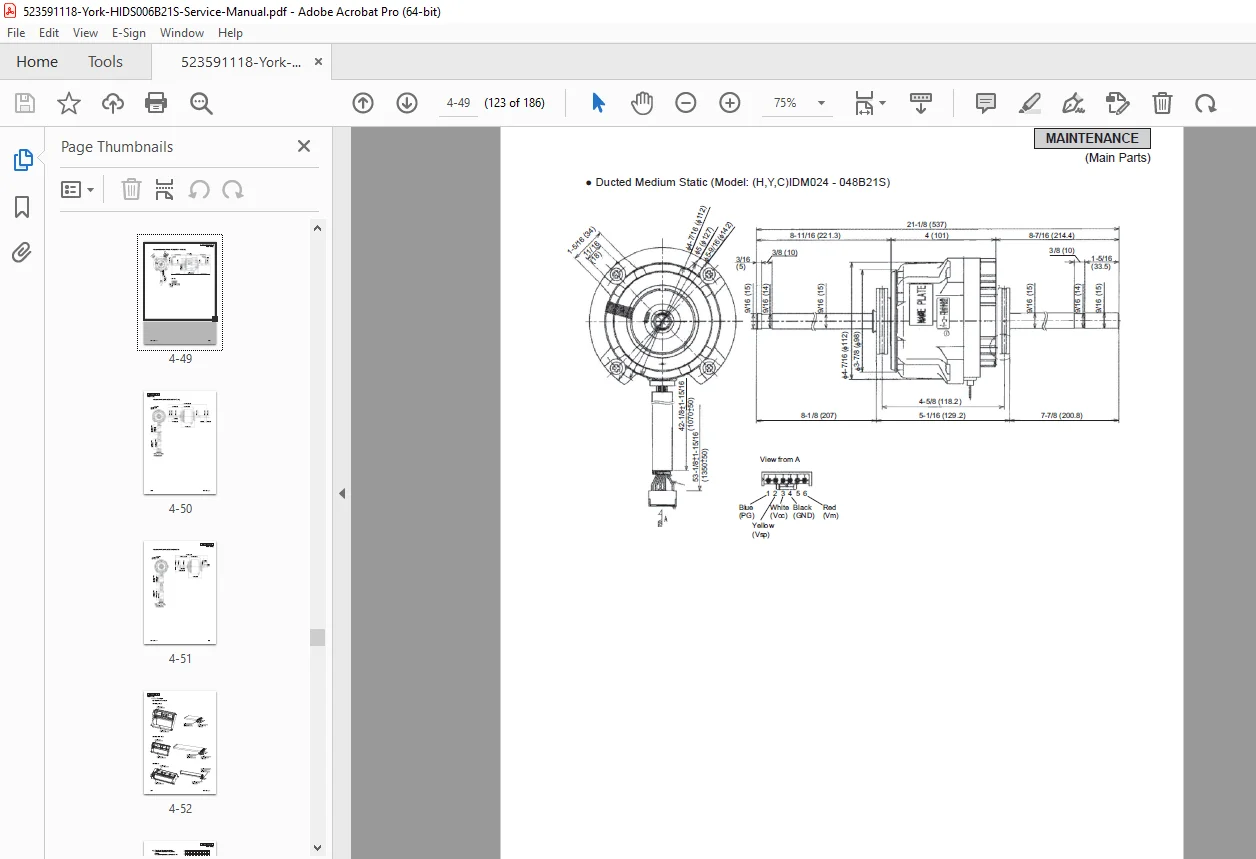Viewport: 1256px width, 859px height.
Task: Open the sign document tool
Action: (1074, 103)
